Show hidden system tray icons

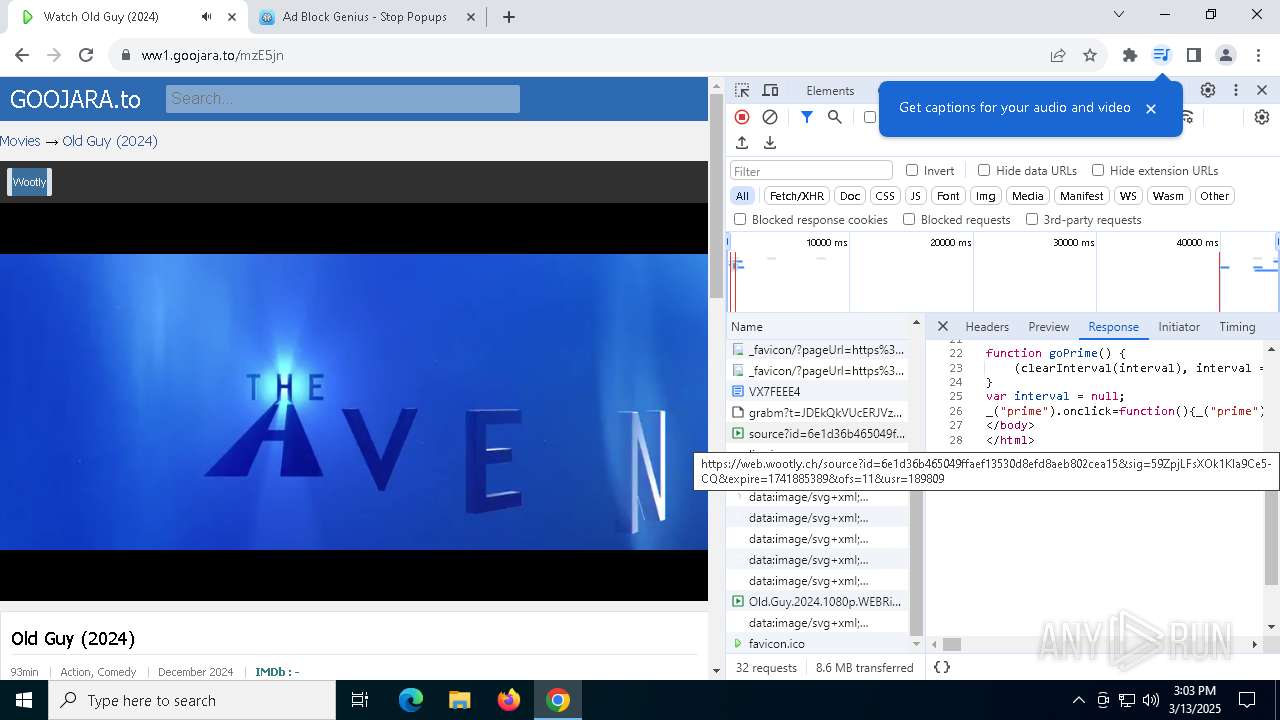[x=1078, y=700]
